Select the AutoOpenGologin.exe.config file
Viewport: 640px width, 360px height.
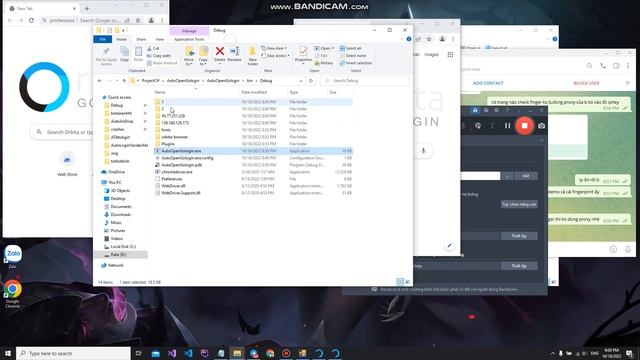point(253,158)
